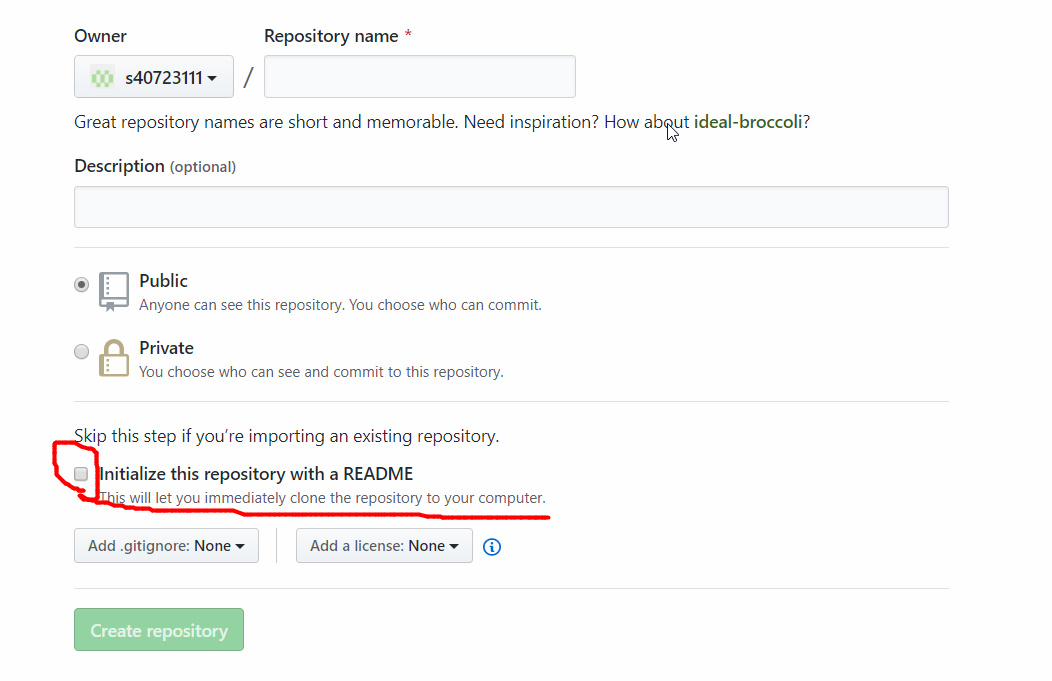Viewport: 1052px width, 681px height.
Task: Click the s40723111 owner avatar icon
Action: [102, 78]
